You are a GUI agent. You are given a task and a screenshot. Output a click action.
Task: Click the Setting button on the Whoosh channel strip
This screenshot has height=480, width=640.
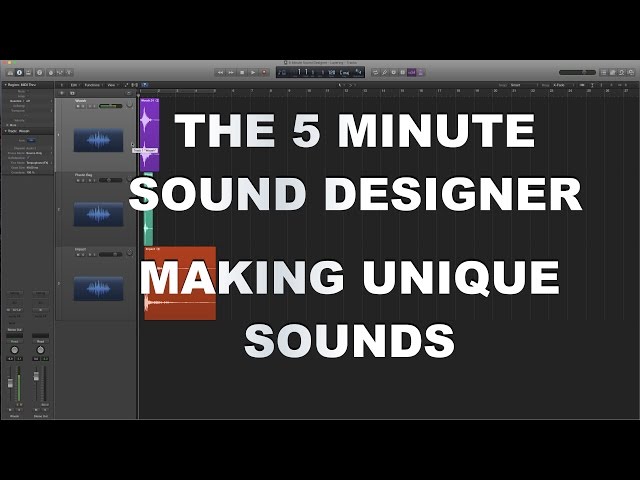pyautogui.click(x=14, y=293)
